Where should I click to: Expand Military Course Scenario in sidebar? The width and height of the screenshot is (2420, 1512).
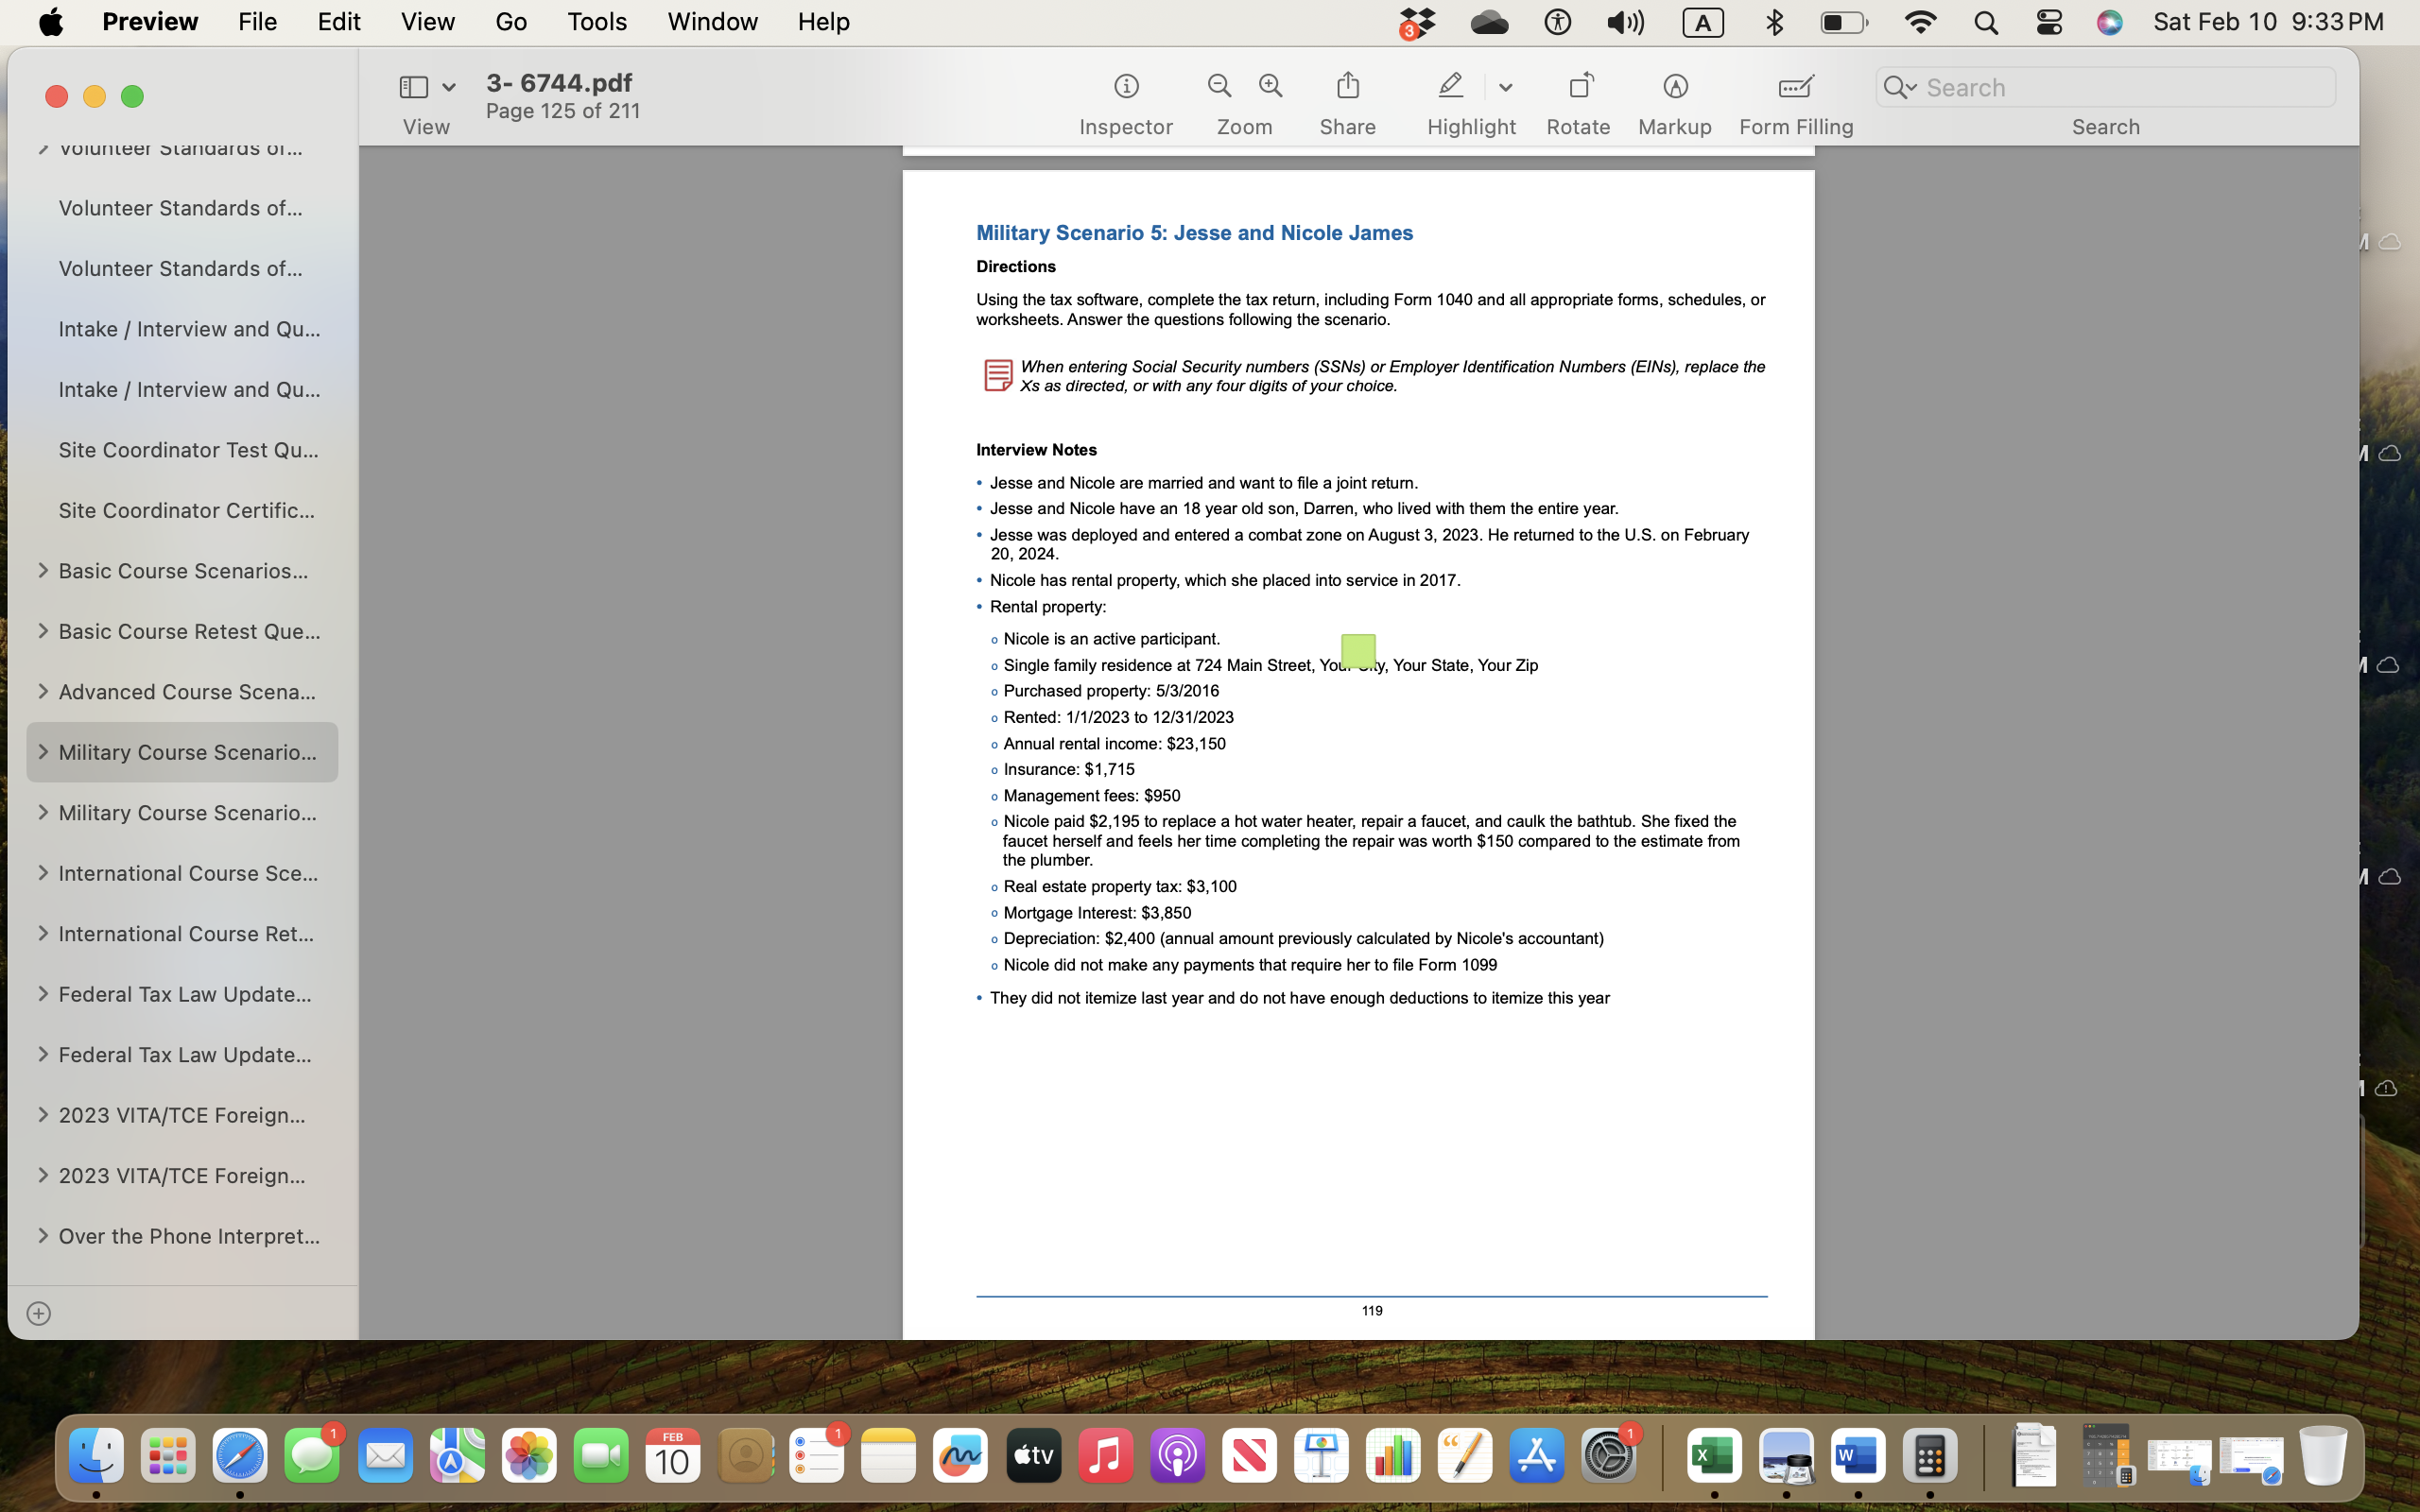(43, 751)
